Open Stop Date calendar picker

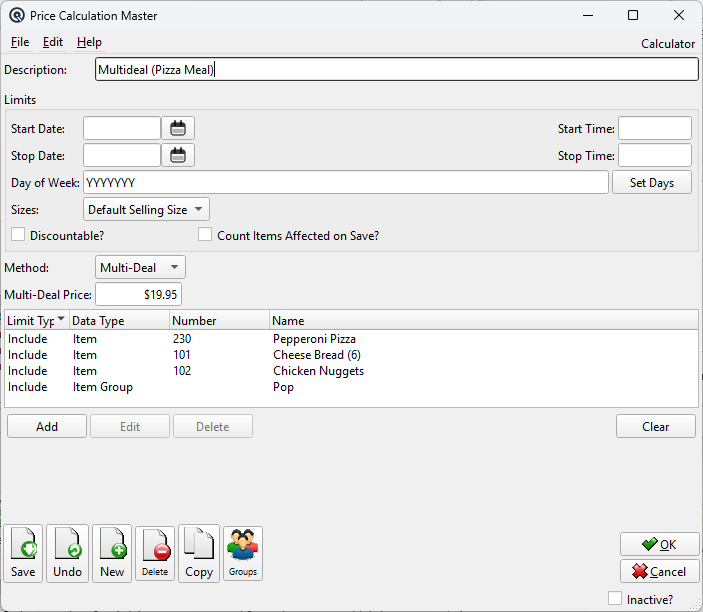178,156
